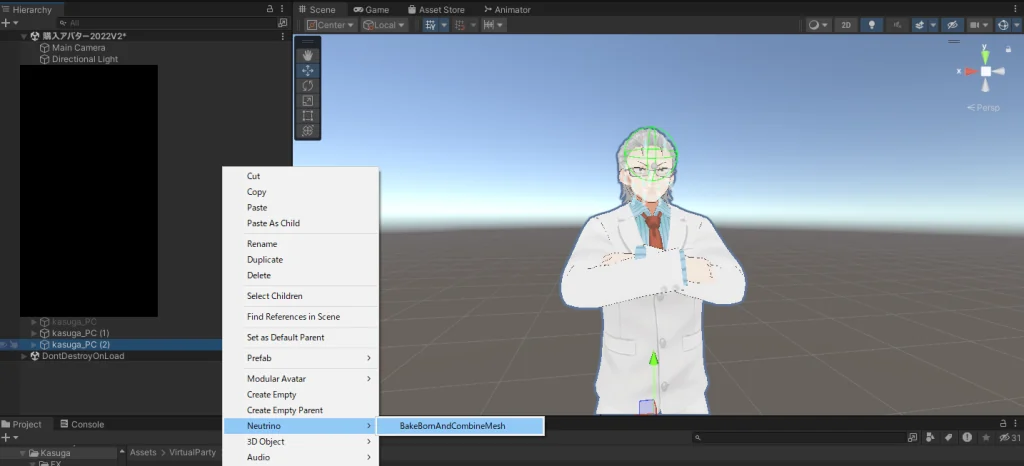
Task: Toggle visibility eye of kasuga_PC (2)
Action: click(x=4, y=345)
